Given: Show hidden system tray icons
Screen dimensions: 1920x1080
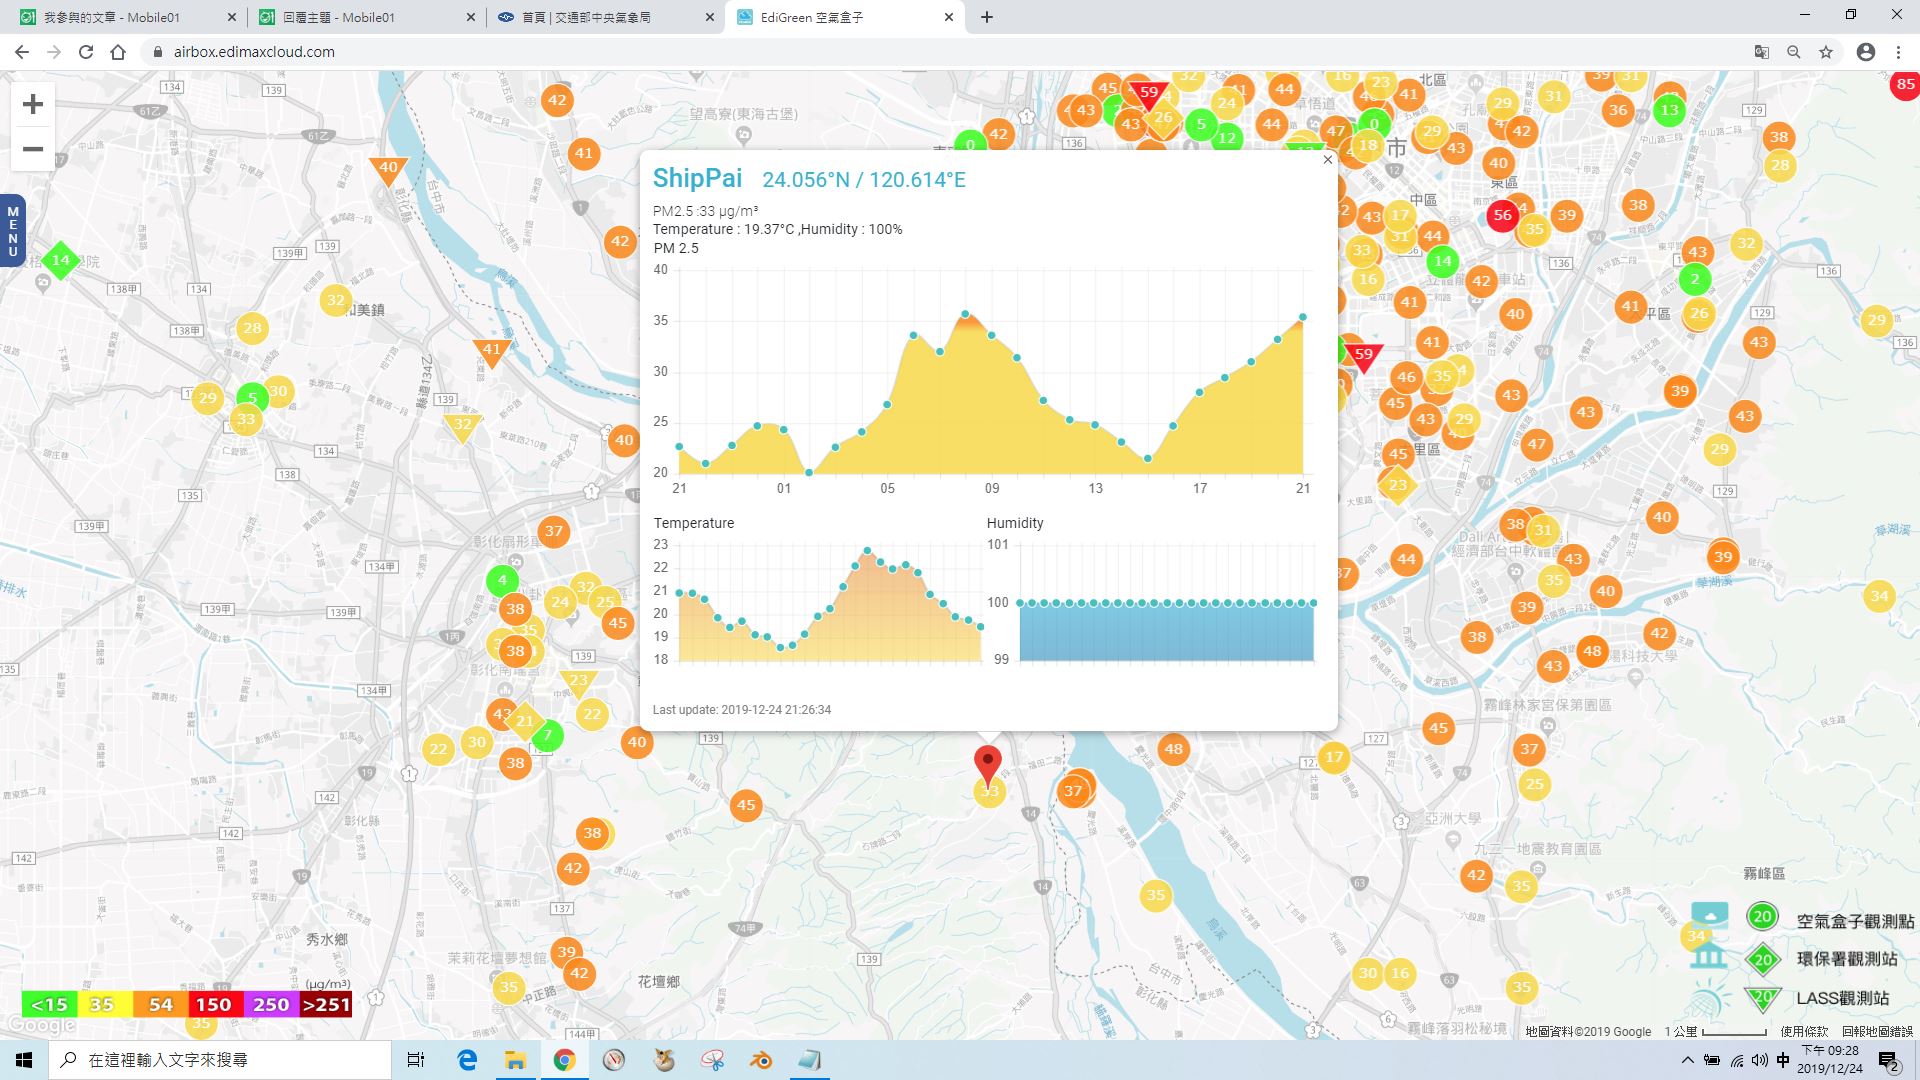Looking at the screenshot, I should tap(1687, 1060).
